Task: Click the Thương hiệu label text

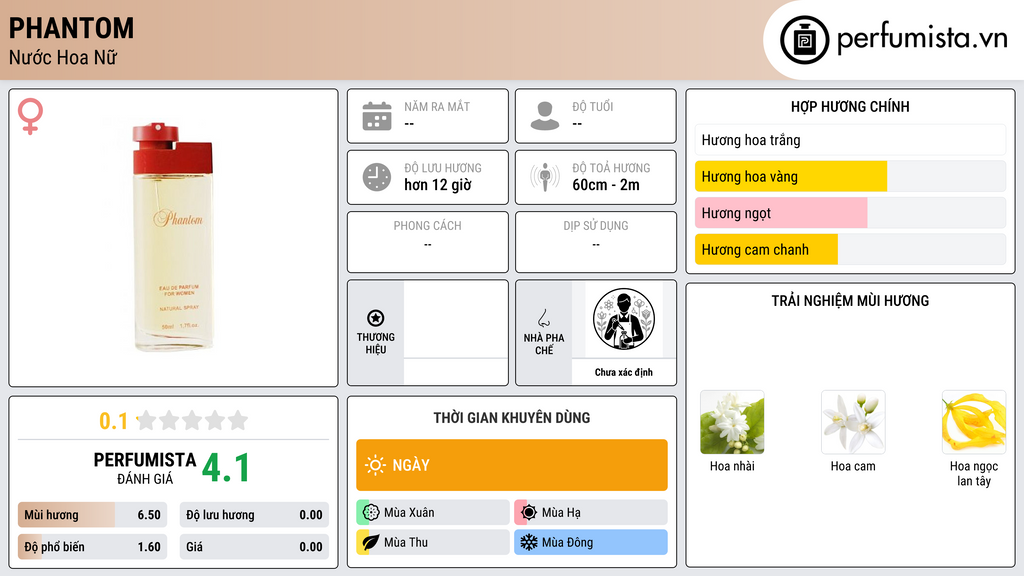Action: (x=376, y=344)
